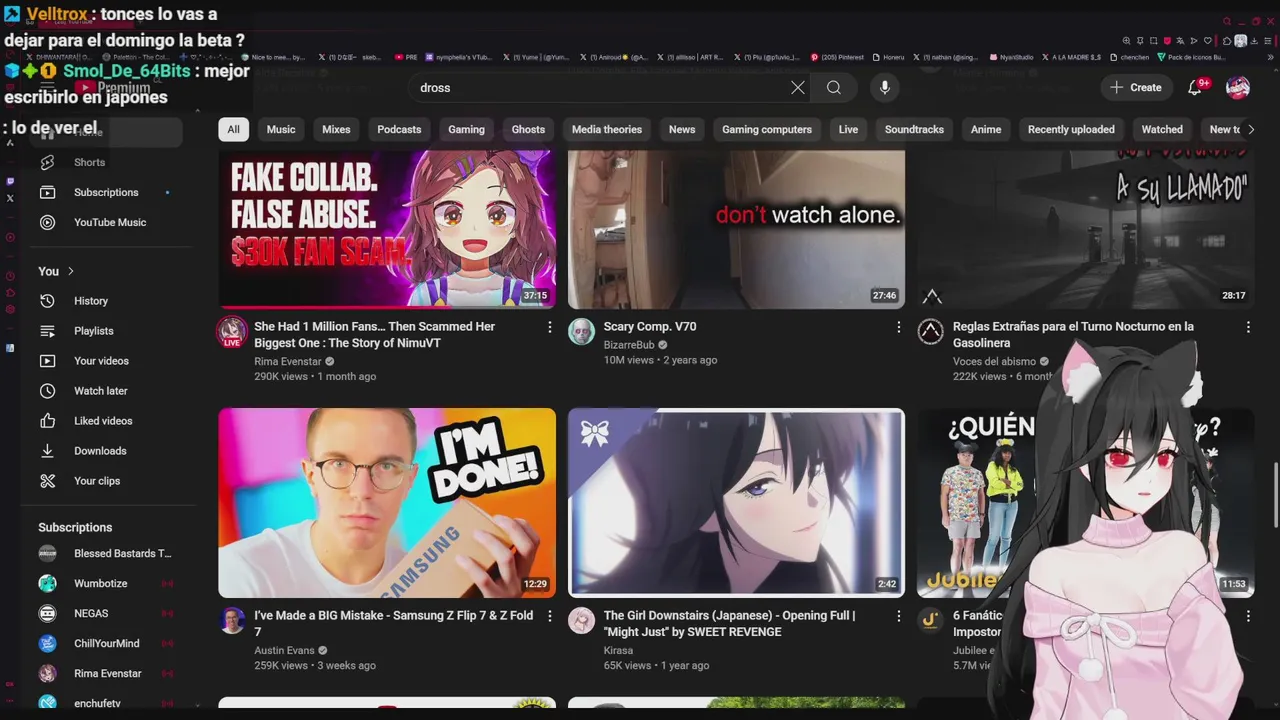Open options menu for Reglas Extrañas video

coord(1247,327)
